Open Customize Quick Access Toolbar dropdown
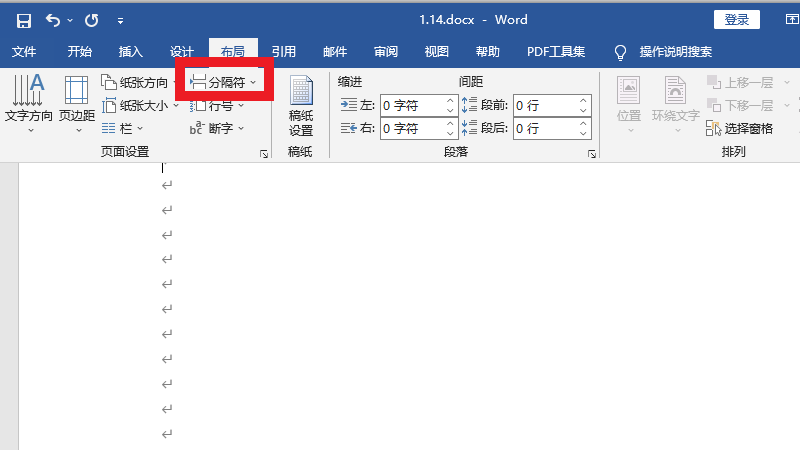Screen dimensions: 800x450 tap(120, 21)
